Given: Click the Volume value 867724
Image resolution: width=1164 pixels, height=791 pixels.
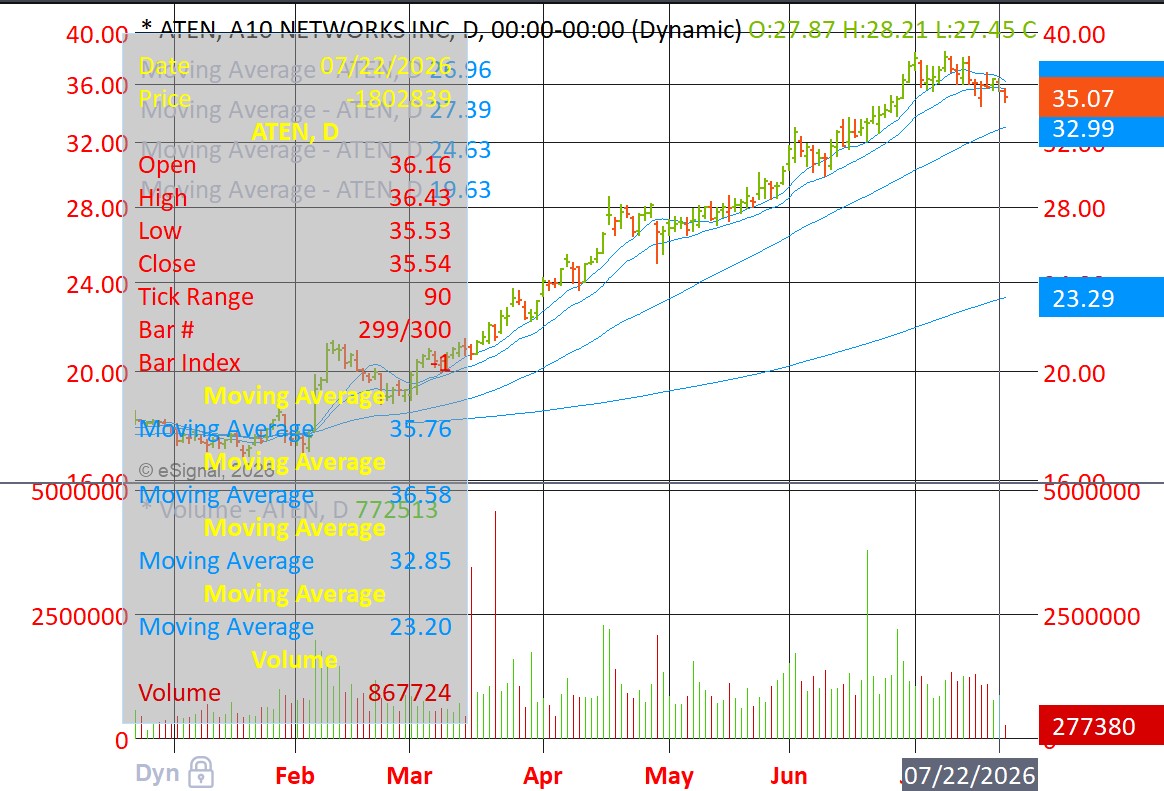Looking at the screenshot, I should pos(410,692).
